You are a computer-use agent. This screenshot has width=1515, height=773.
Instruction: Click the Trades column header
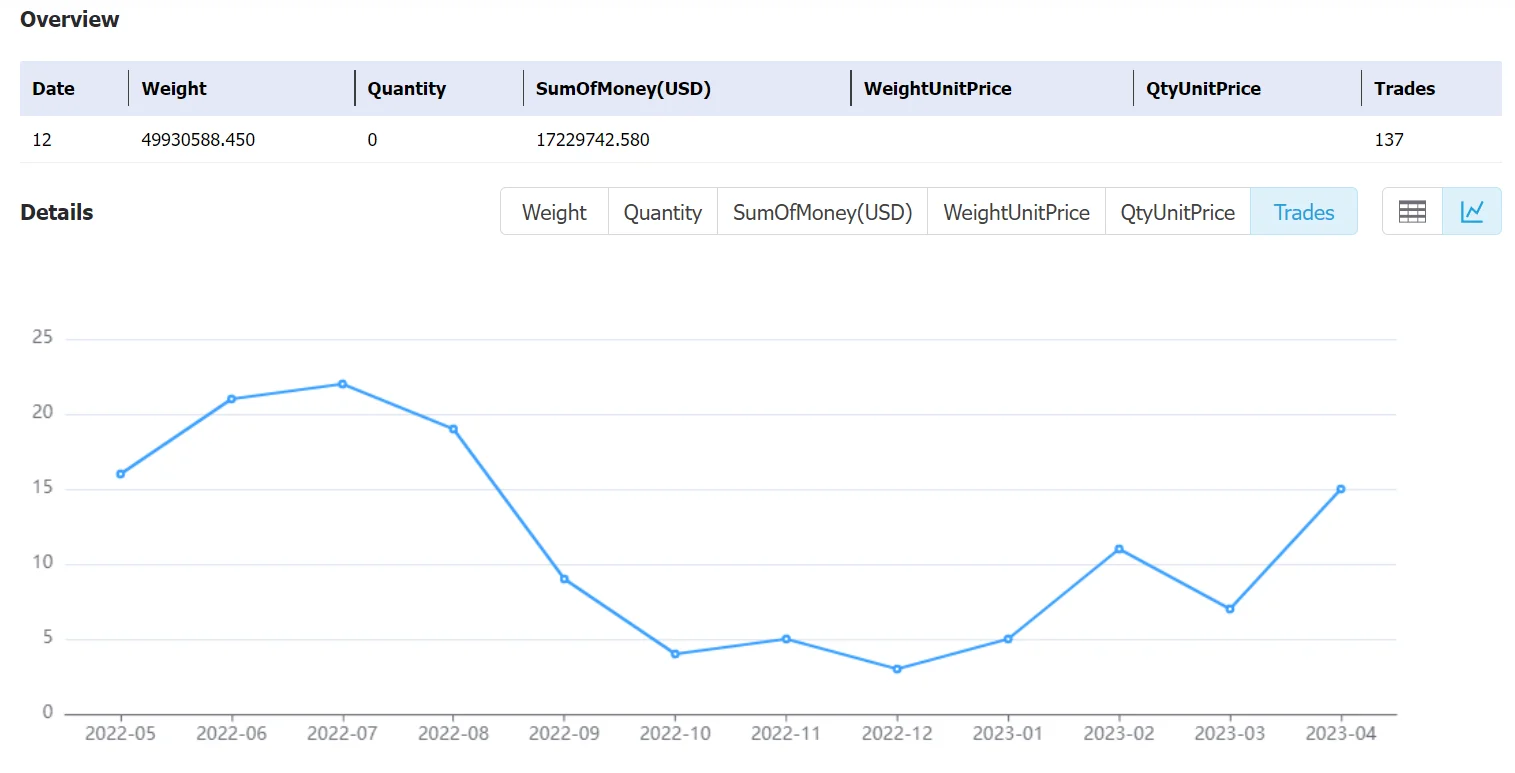(1404, 88)
